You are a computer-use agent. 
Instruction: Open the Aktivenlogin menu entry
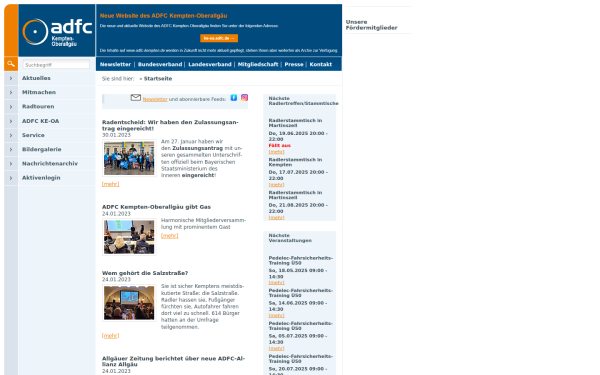pos(41,178)
